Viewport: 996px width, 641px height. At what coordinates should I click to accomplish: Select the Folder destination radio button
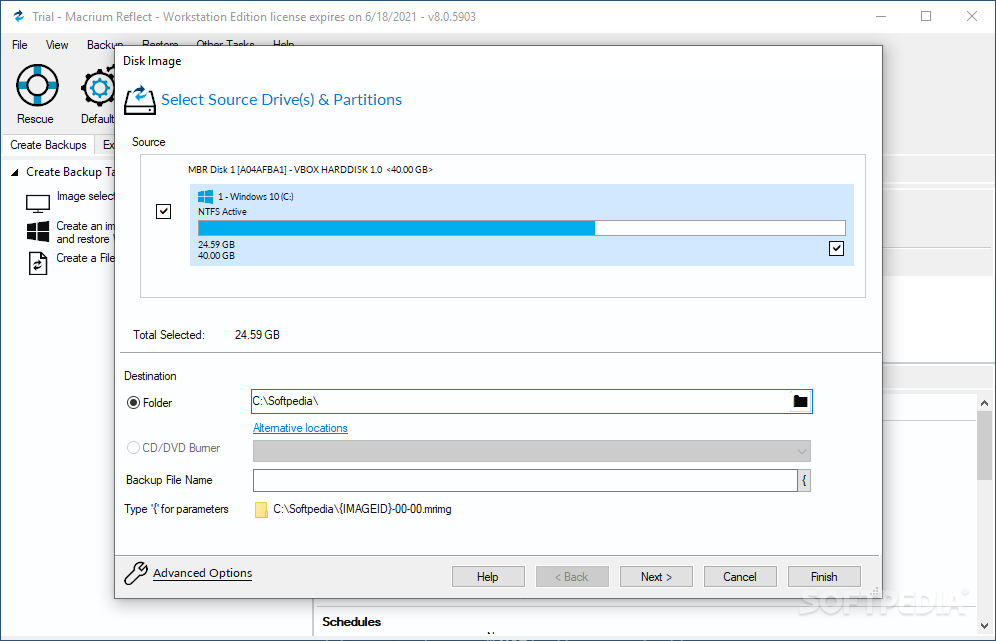133,403
